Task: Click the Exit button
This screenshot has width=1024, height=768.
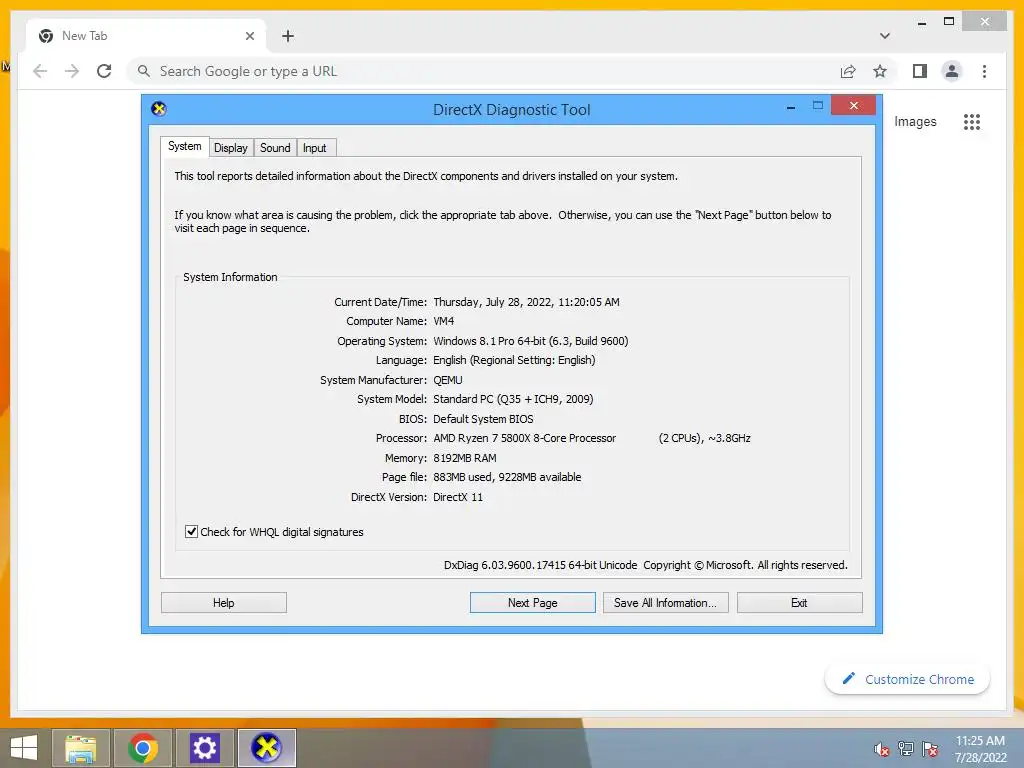Action: click(x=799, y=603)
